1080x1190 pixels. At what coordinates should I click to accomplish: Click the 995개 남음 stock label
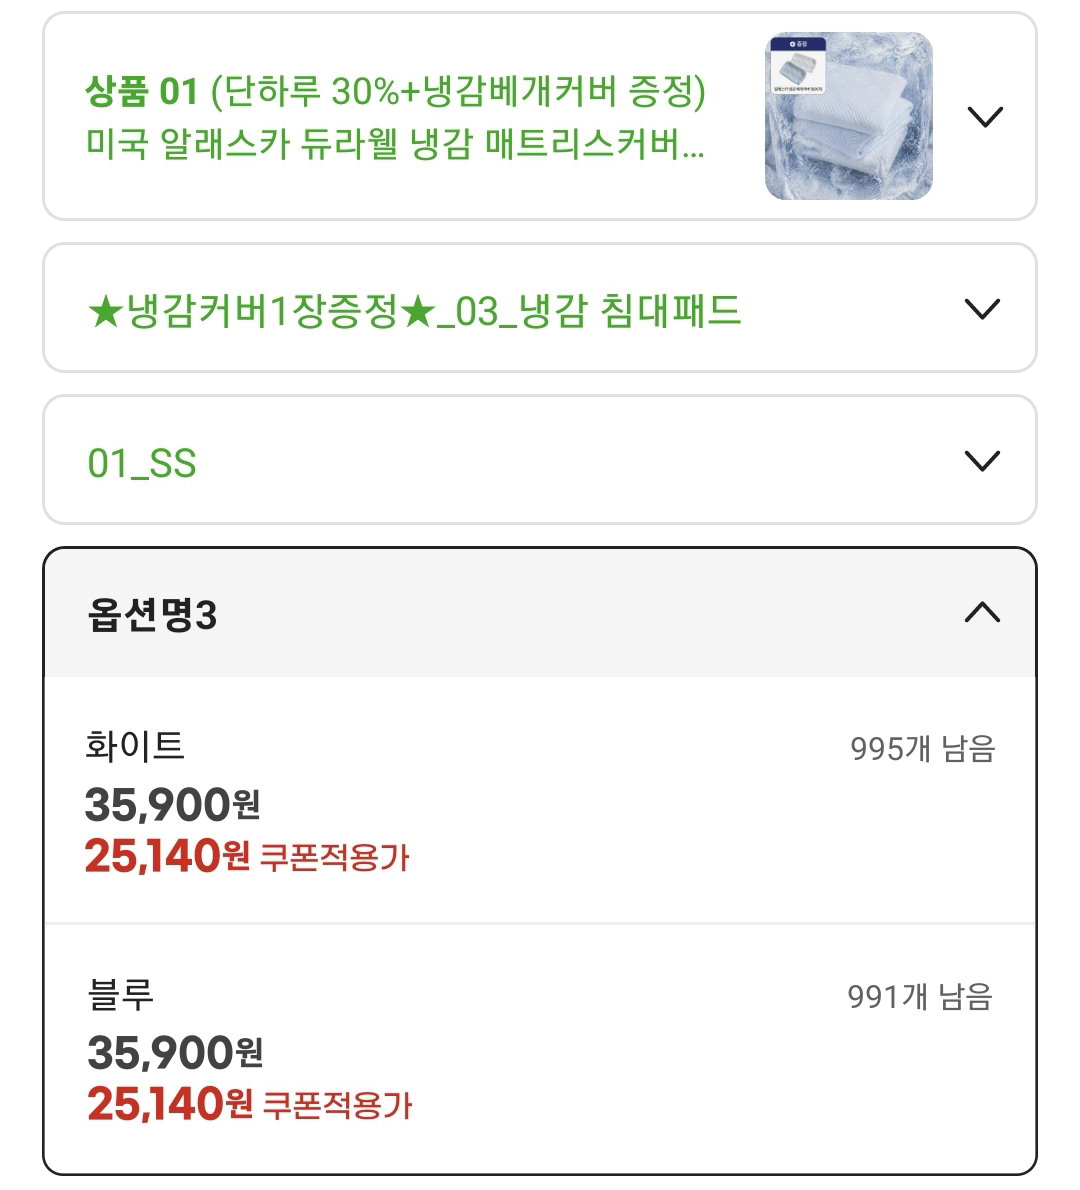pos(922,748)
